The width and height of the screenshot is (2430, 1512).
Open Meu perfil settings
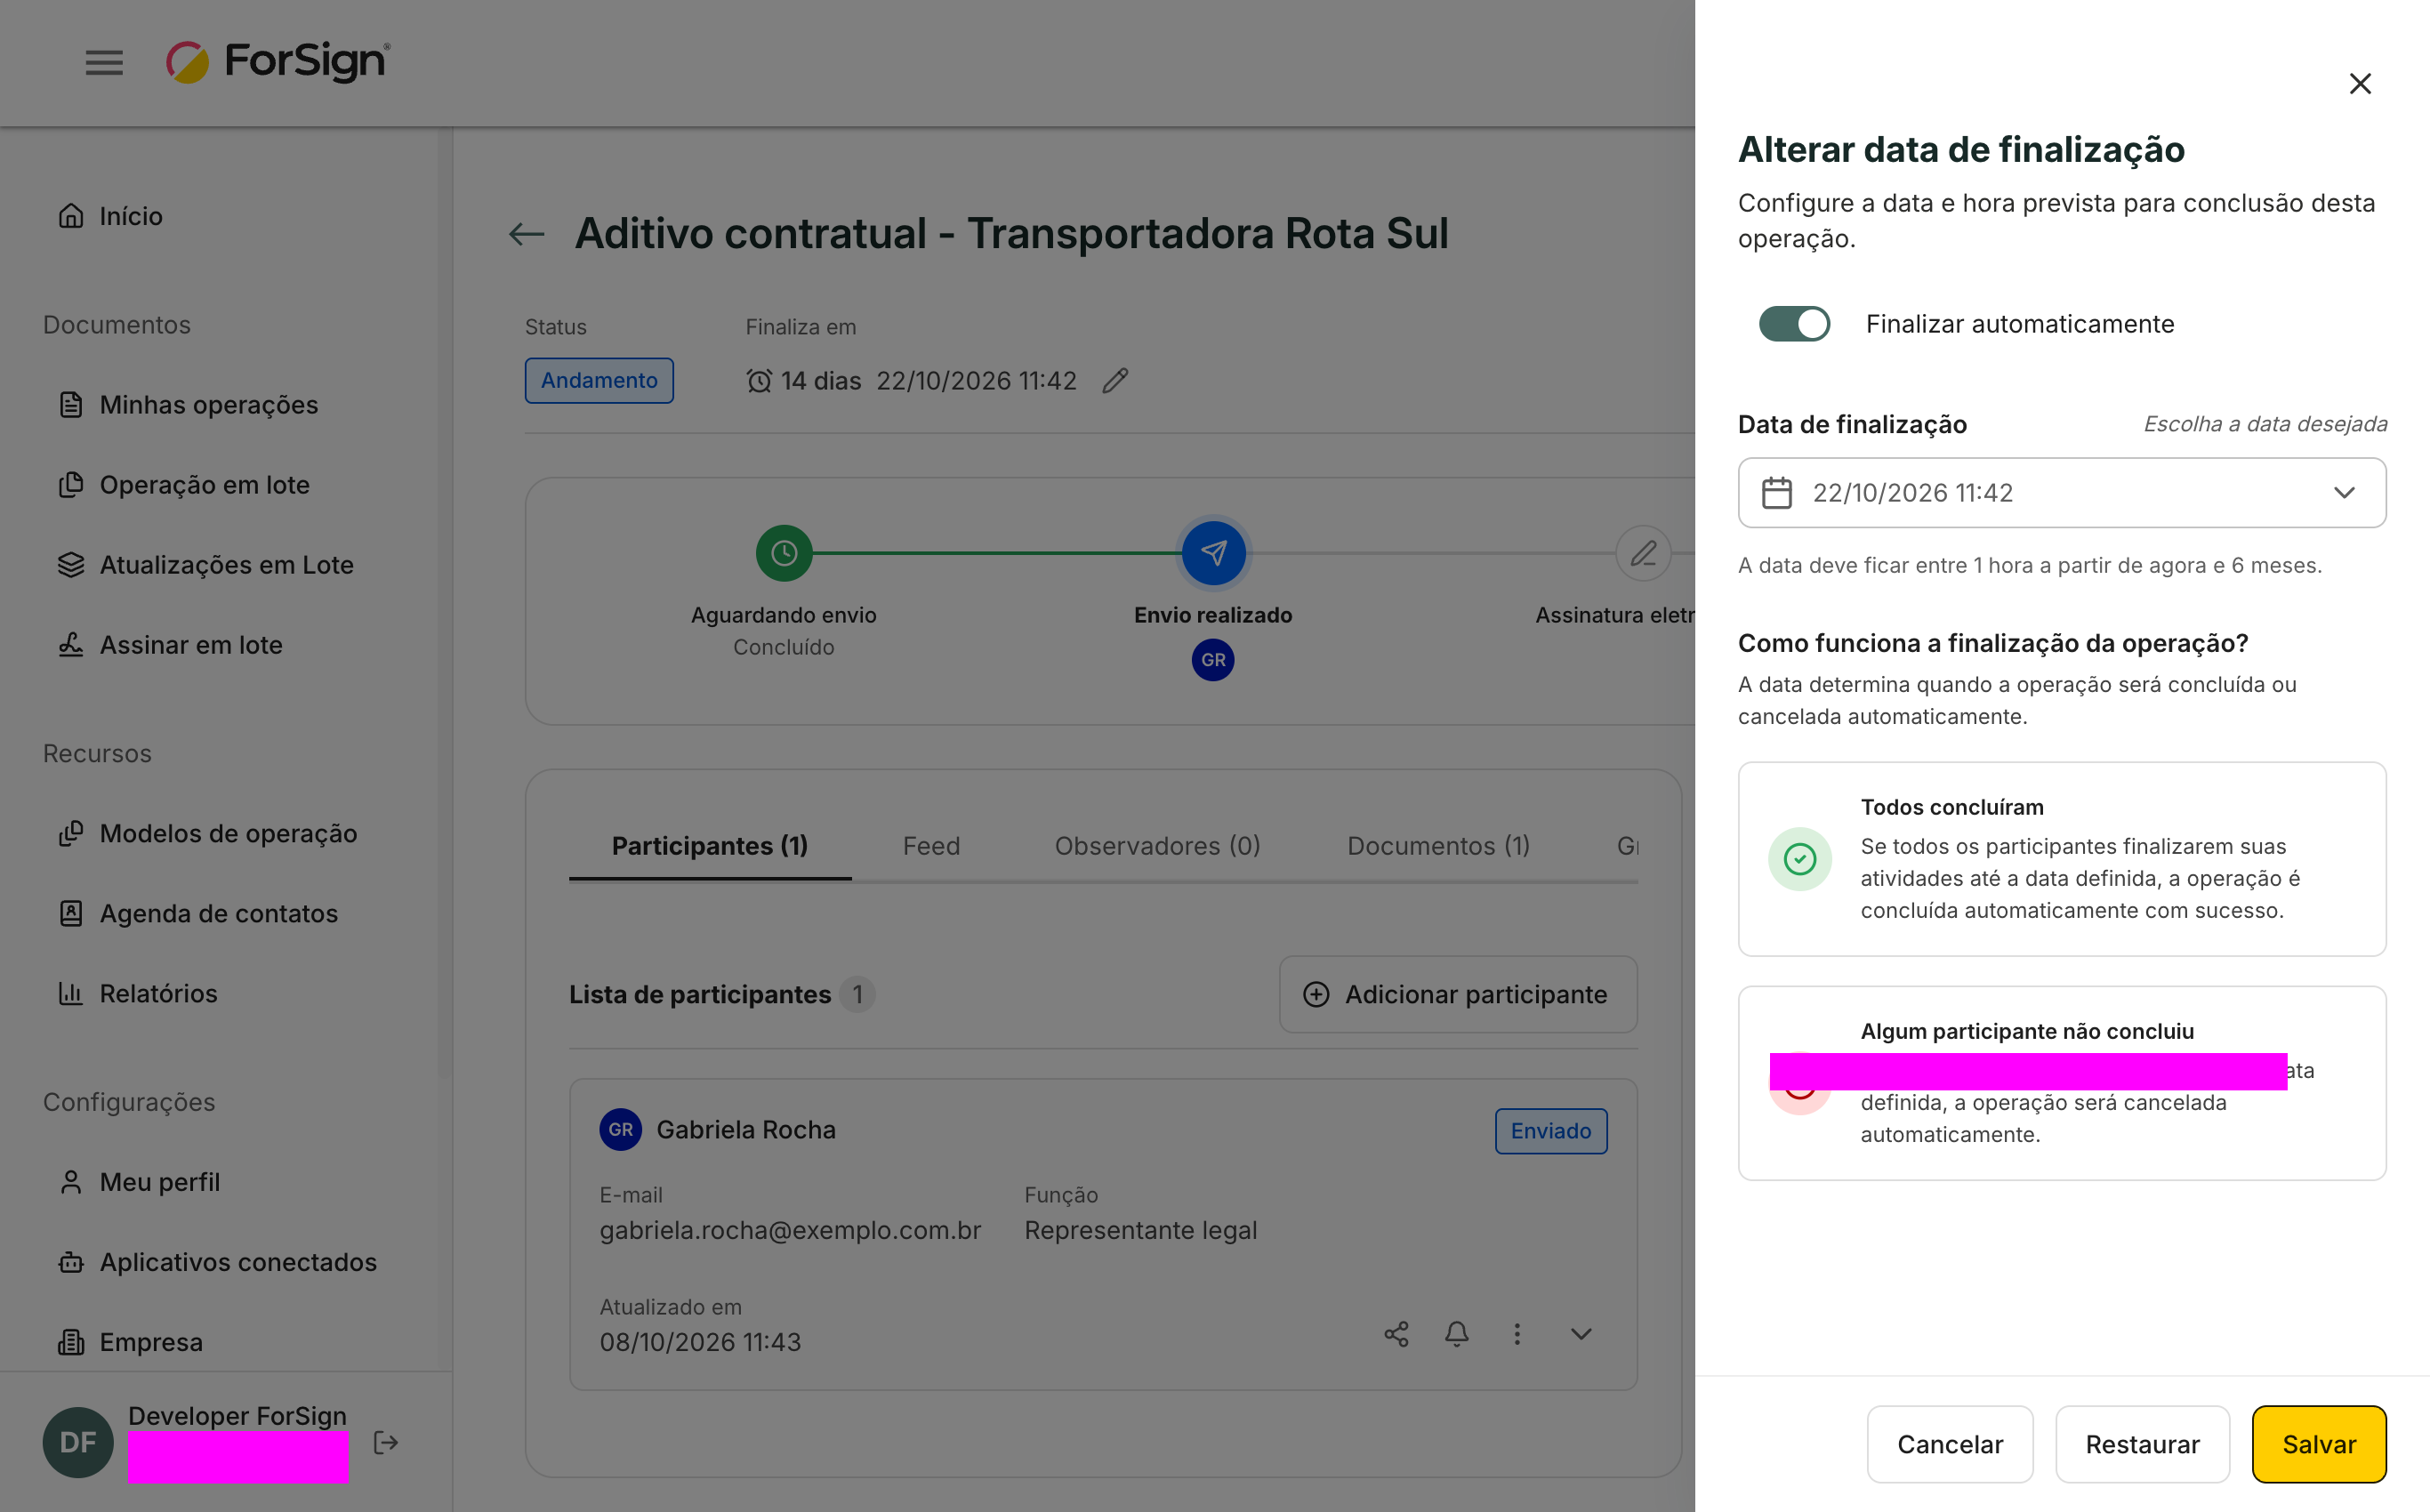(139, 1182)
